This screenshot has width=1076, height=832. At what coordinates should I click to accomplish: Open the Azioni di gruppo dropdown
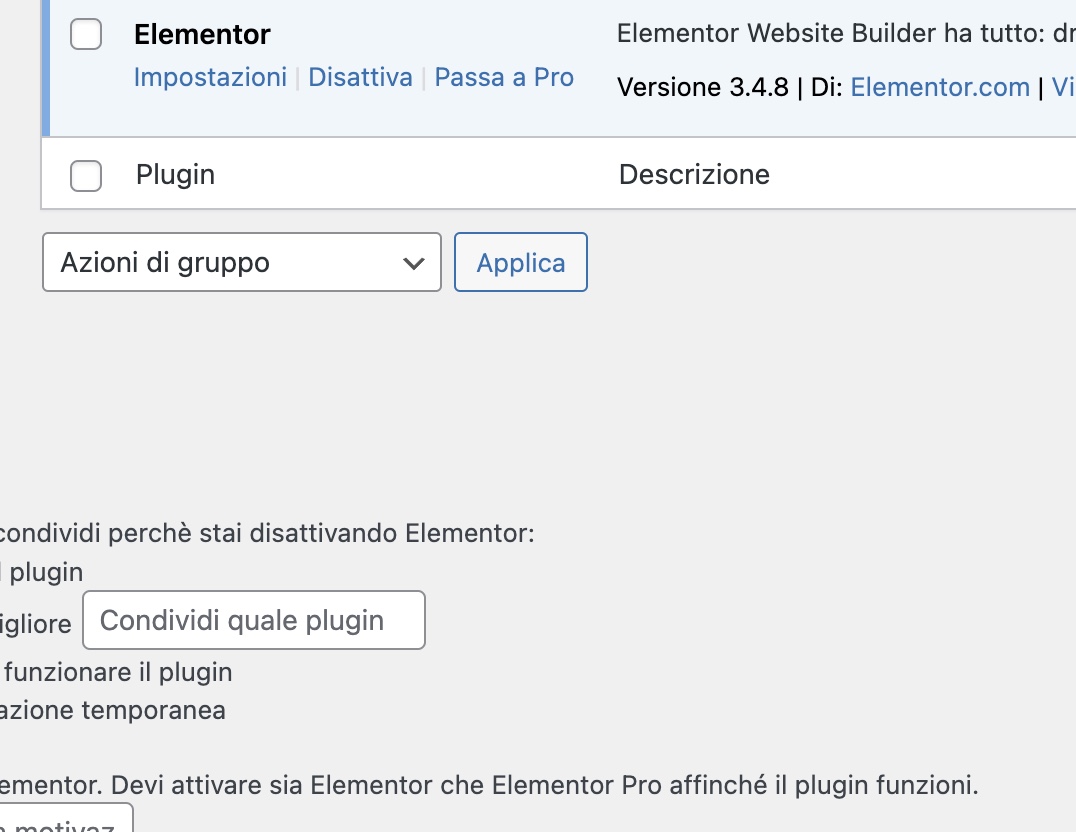tap(240, 263)
